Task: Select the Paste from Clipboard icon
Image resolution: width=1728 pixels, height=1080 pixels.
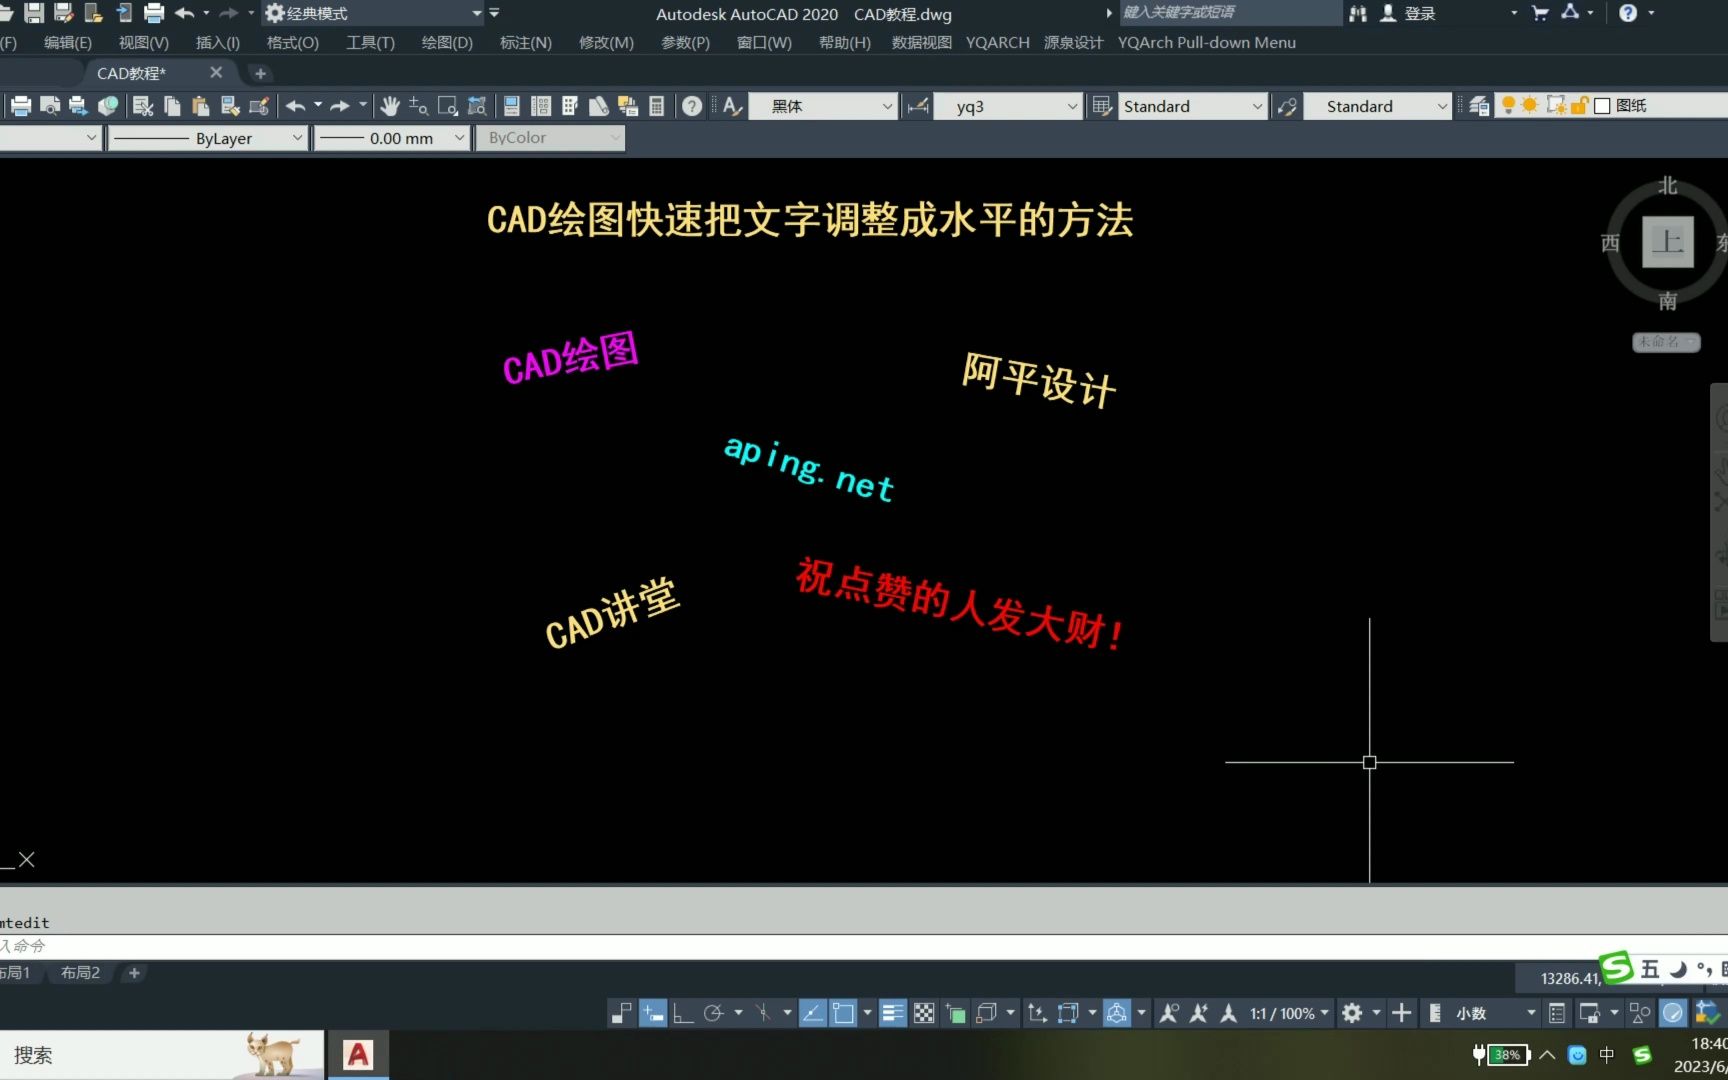Action: [x=199, y=105]
